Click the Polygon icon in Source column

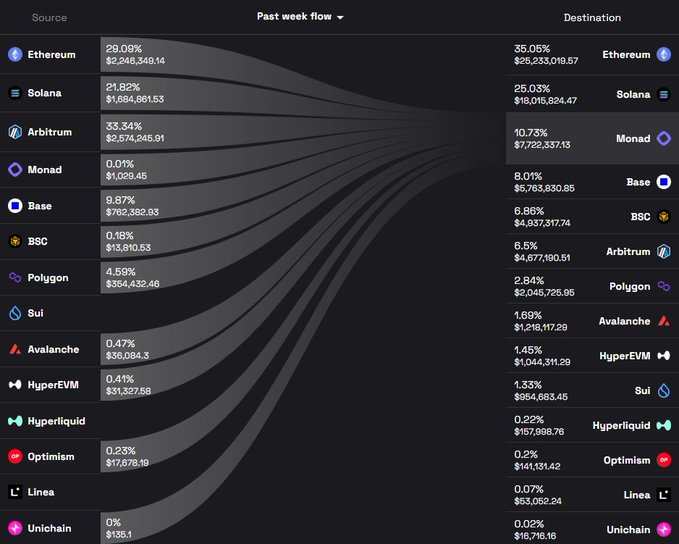click(x=15, y=277)
